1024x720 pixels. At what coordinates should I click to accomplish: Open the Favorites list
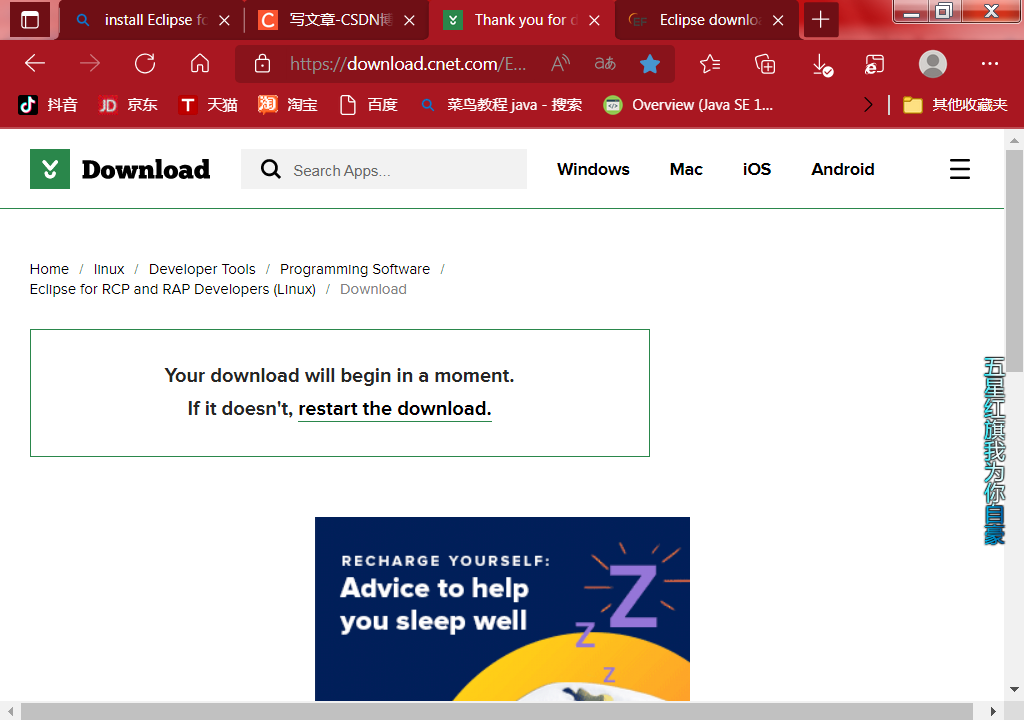[710, 64]
